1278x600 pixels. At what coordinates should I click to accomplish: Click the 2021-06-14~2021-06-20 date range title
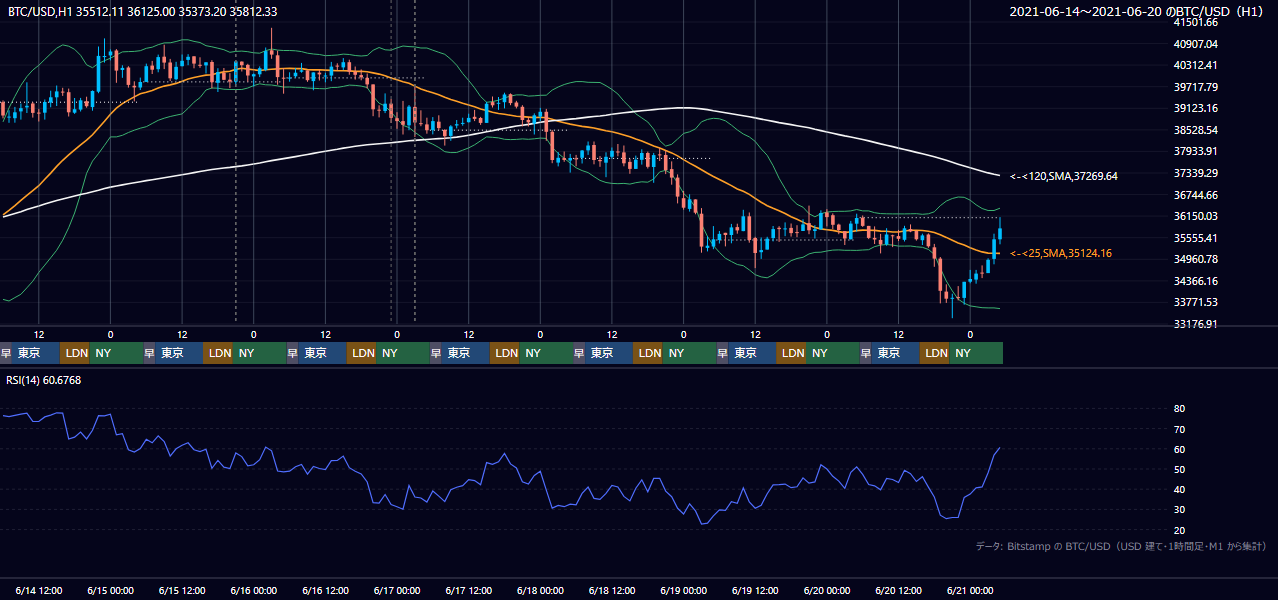[1138, 12]
